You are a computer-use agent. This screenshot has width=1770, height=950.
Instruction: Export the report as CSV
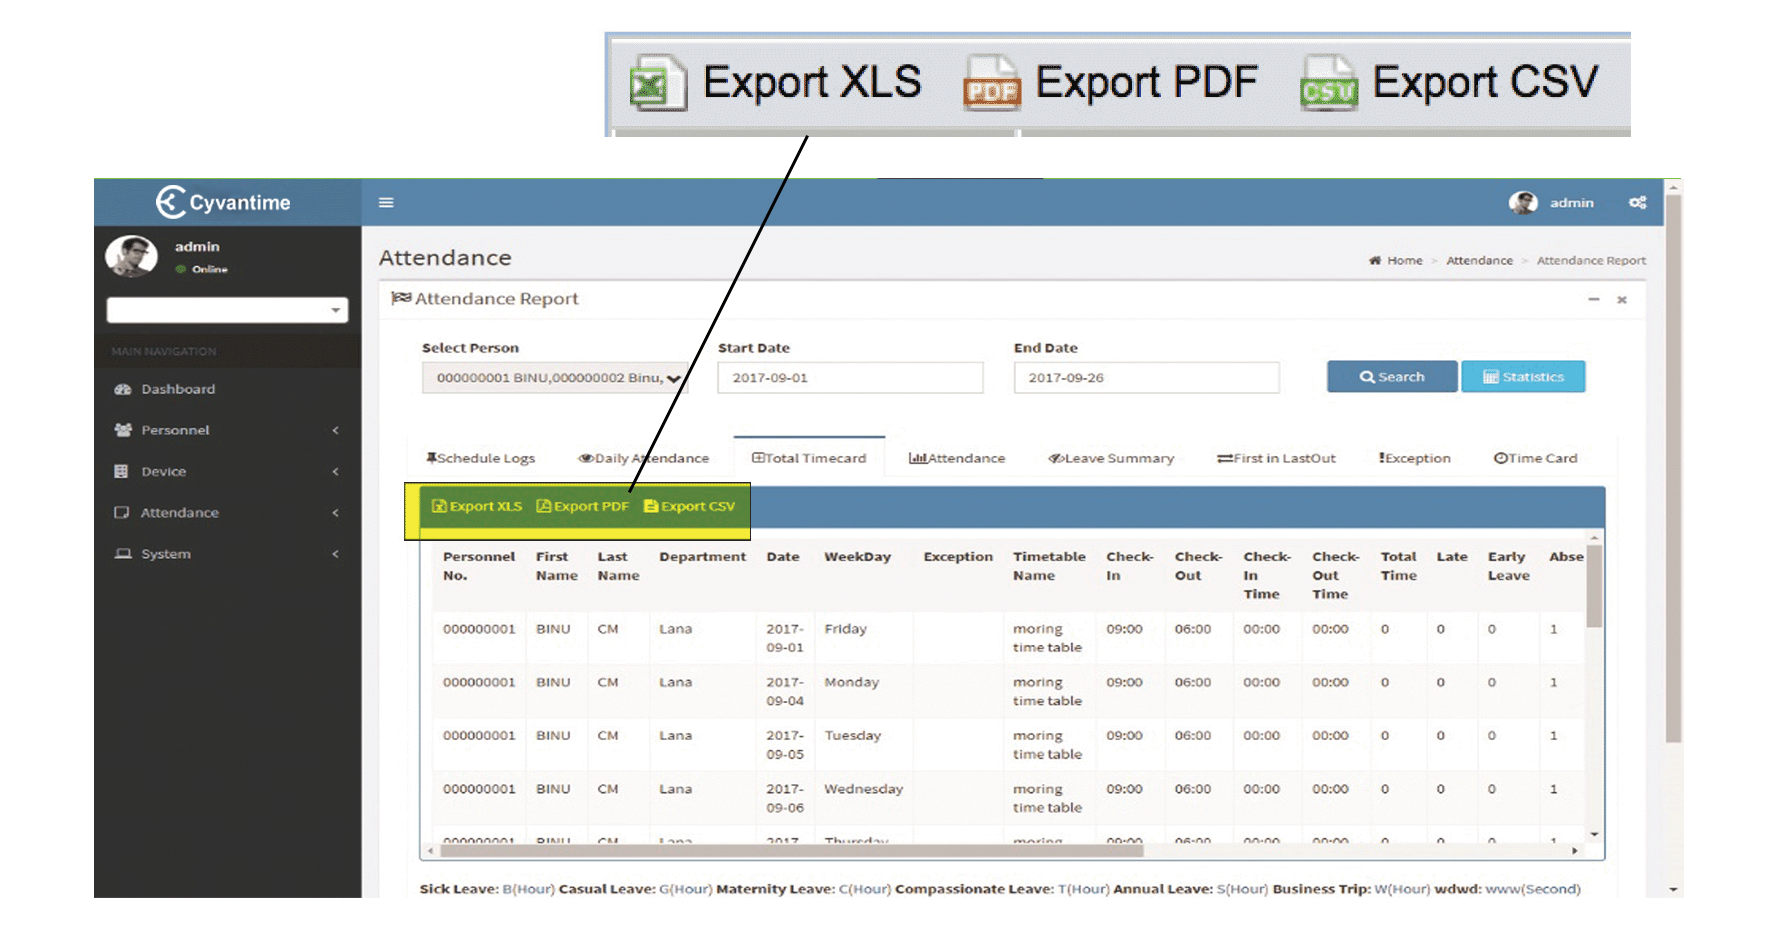tap(690, 507)
